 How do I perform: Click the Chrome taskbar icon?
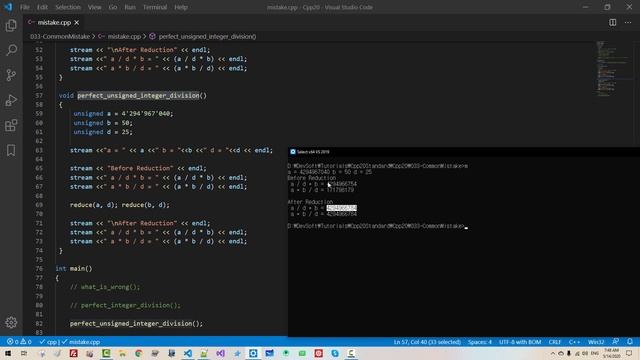(x=138, y=353)
